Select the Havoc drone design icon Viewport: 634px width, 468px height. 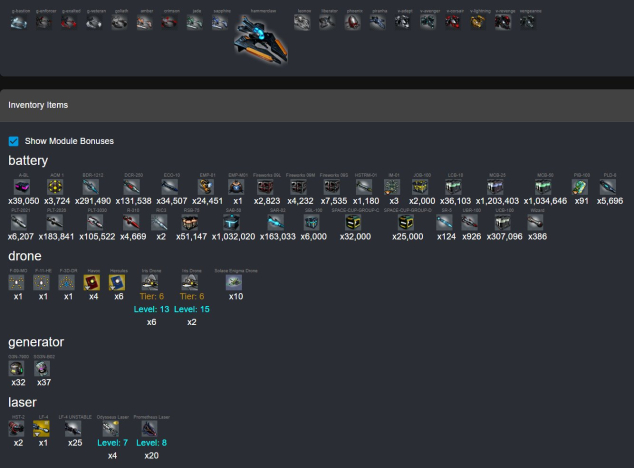(93, 284)
